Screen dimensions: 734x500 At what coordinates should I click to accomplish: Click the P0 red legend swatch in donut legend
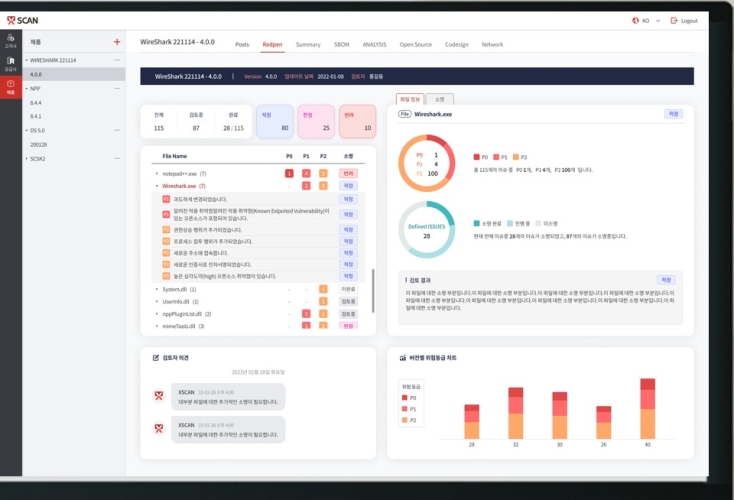(477, 157)
